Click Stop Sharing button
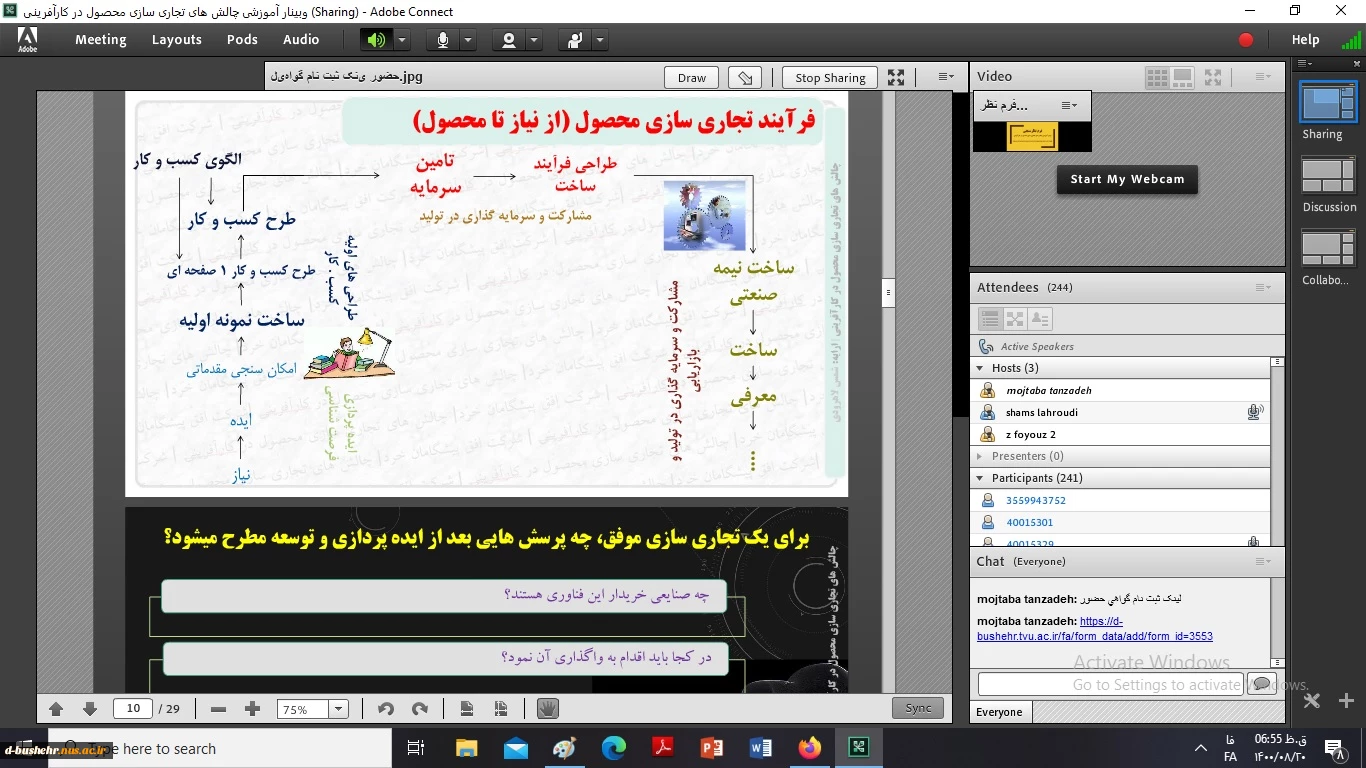 [x=830, y=77]
